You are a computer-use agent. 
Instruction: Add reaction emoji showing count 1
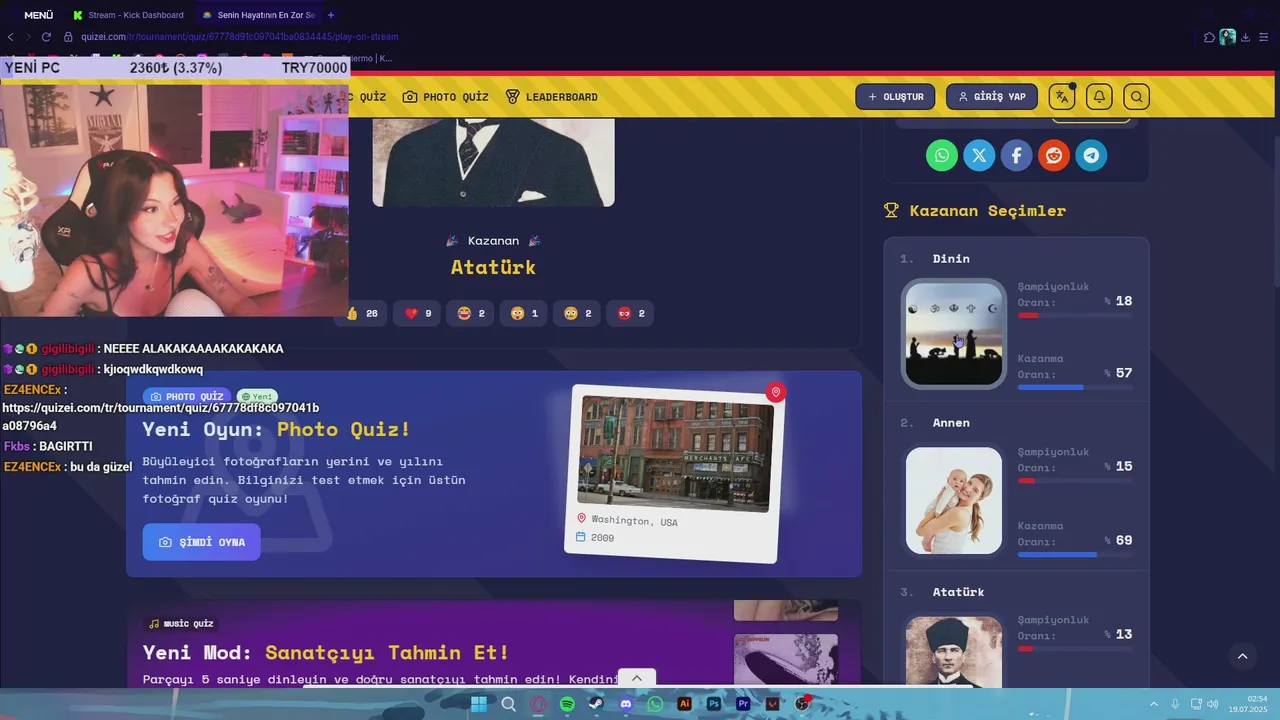524,313
